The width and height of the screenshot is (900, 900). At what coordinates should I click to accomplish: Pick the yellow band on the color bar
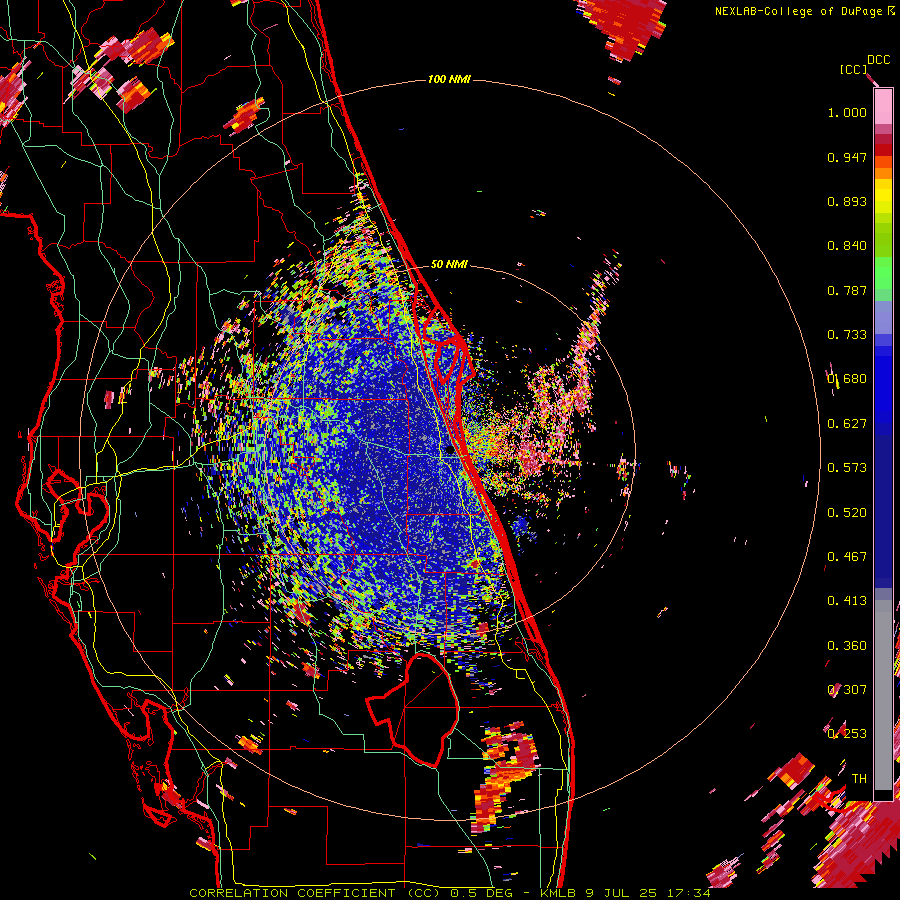tap(883, 196)
